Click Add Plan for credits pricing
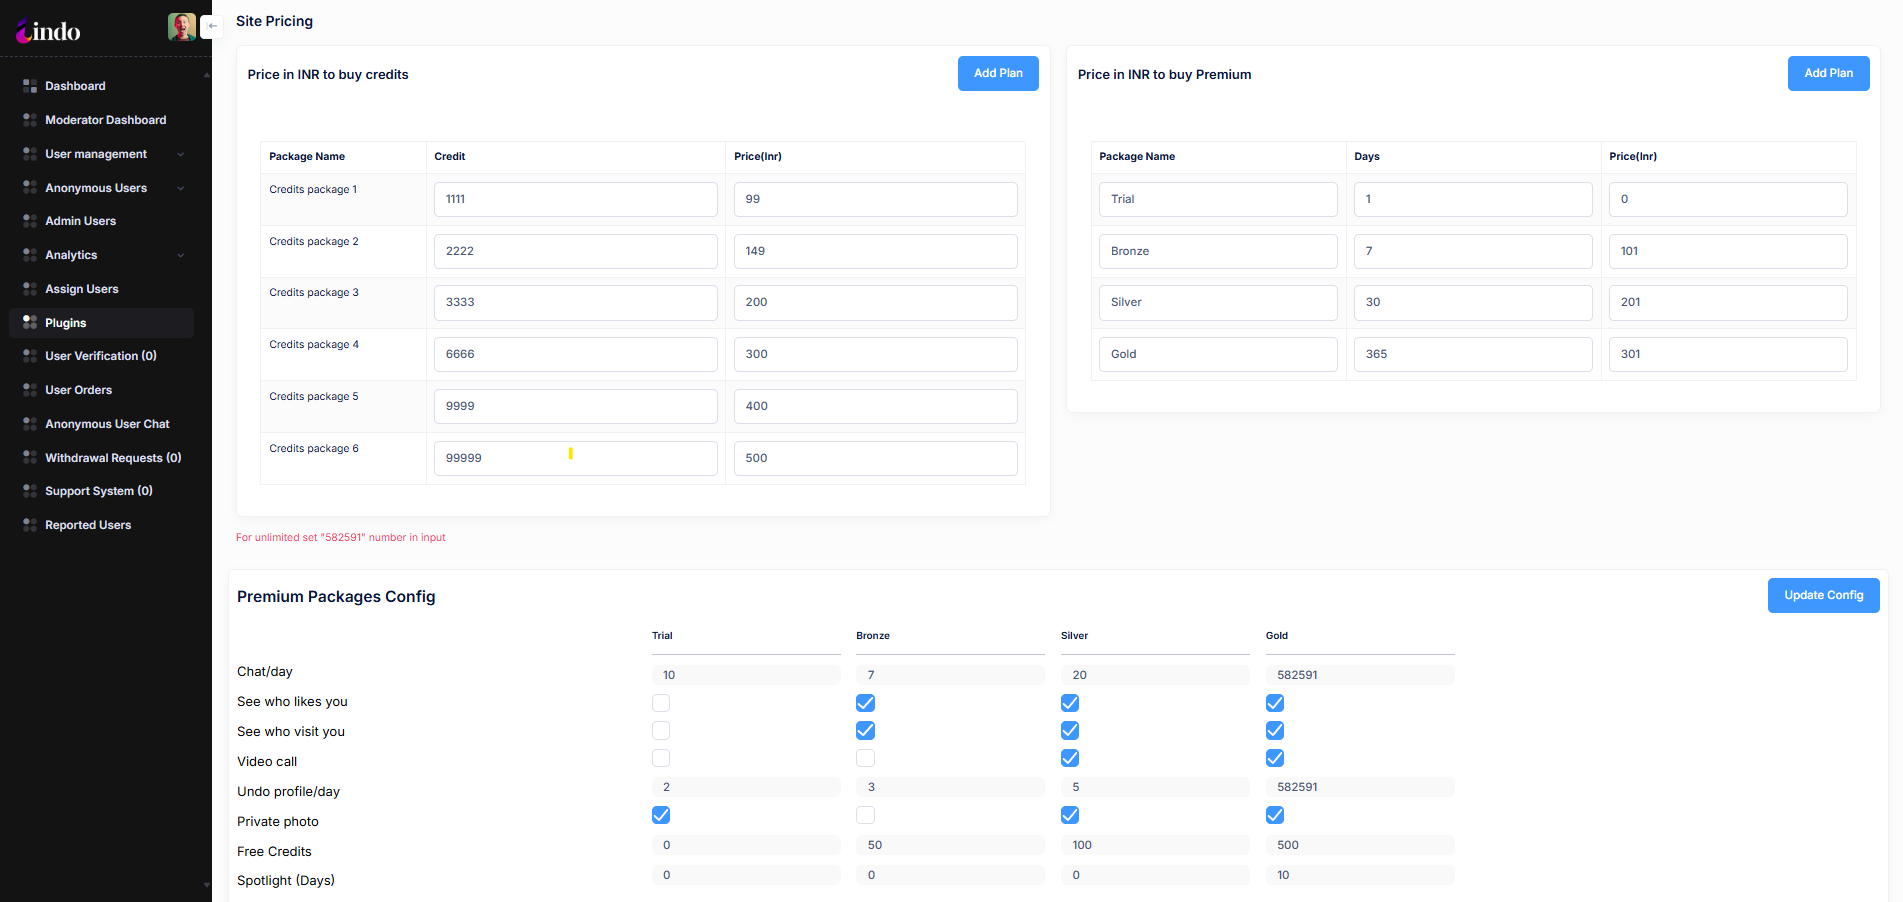The image size is (1903, 902). [x=997, y=73]
